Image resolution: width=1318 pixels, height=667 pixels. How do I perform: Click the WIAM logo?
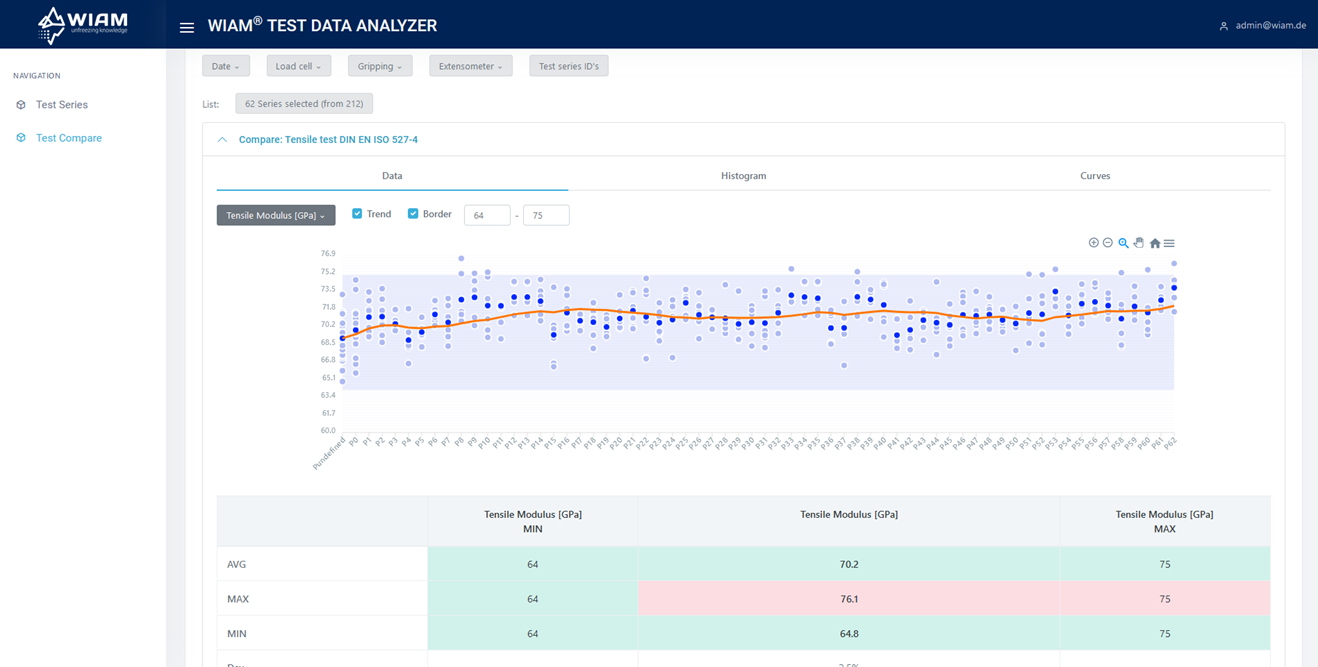click(x=83, y=25)
